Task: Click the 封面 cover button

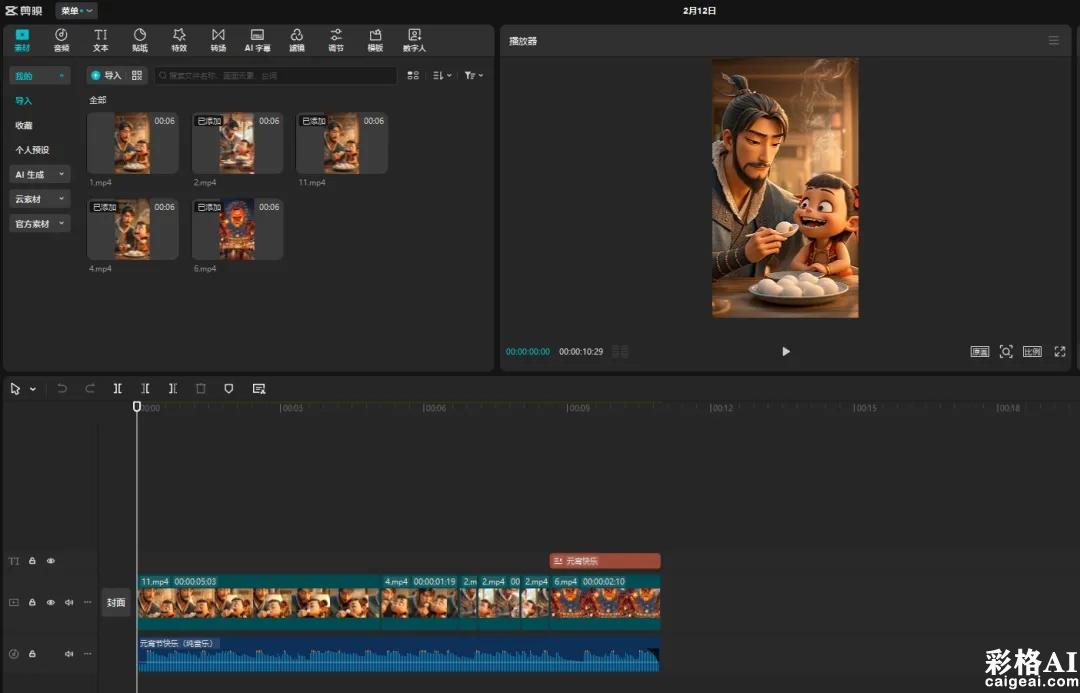Action: [x=116, y=602]
